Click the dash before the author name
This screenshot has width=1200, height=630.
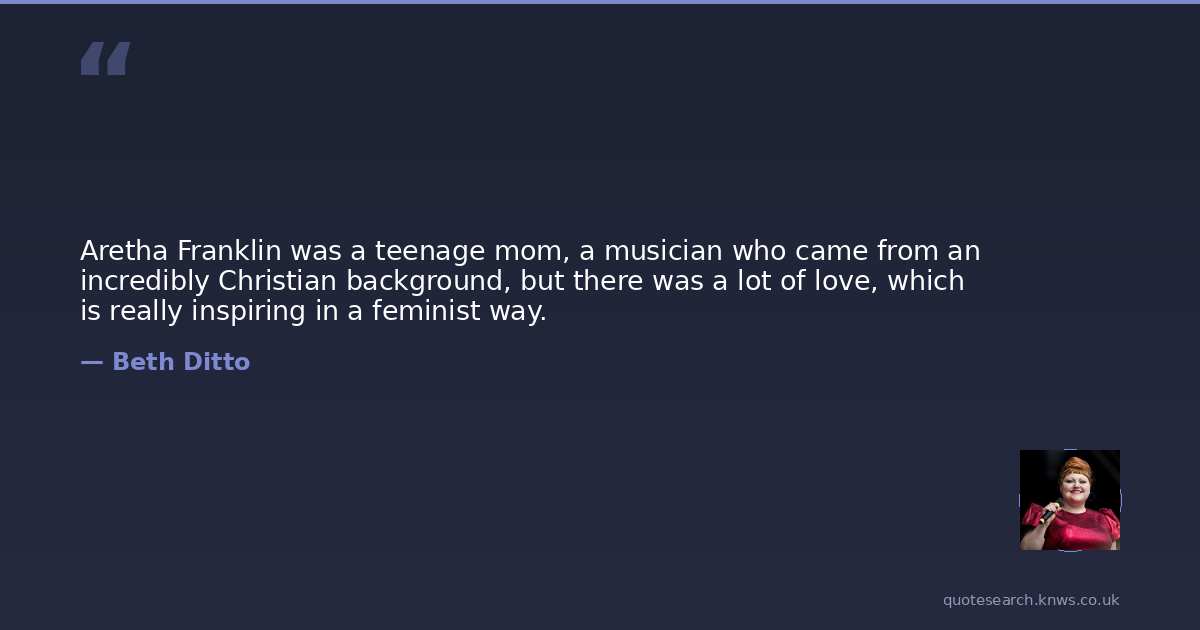tap(91, 362)
